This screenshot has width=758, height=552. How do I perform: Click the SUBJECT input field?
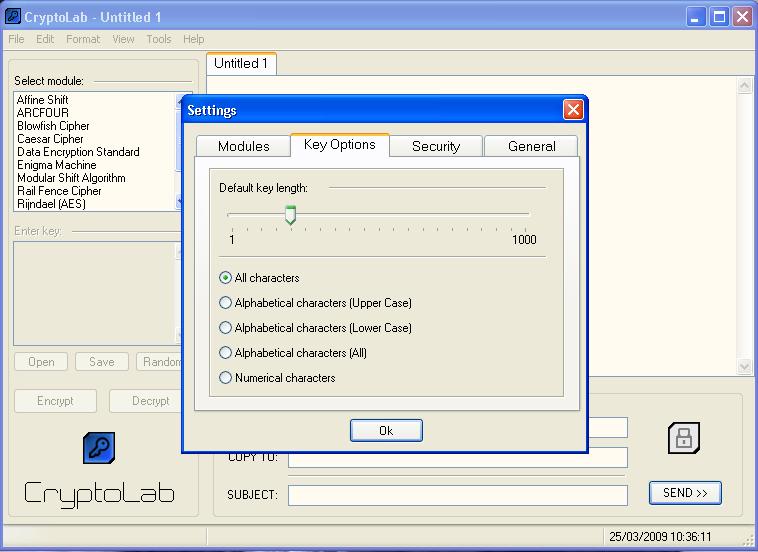point(458,495)
